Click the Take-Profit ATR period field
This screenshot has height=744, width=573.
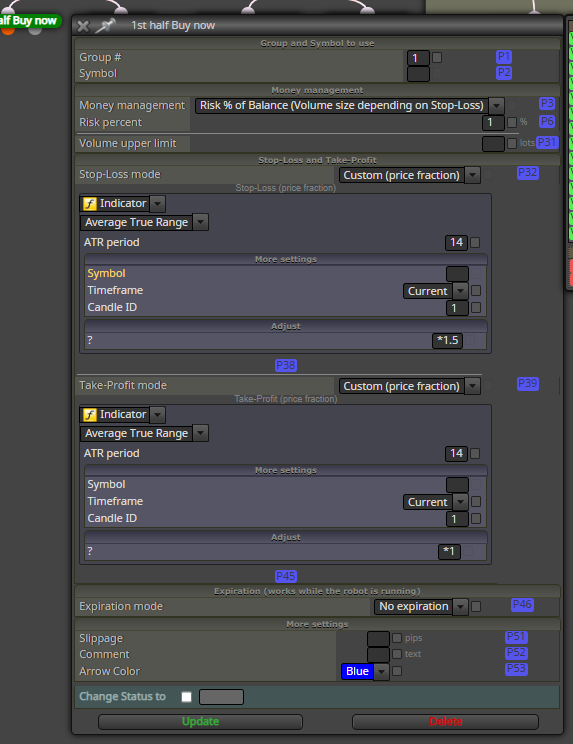click(456, 454)
